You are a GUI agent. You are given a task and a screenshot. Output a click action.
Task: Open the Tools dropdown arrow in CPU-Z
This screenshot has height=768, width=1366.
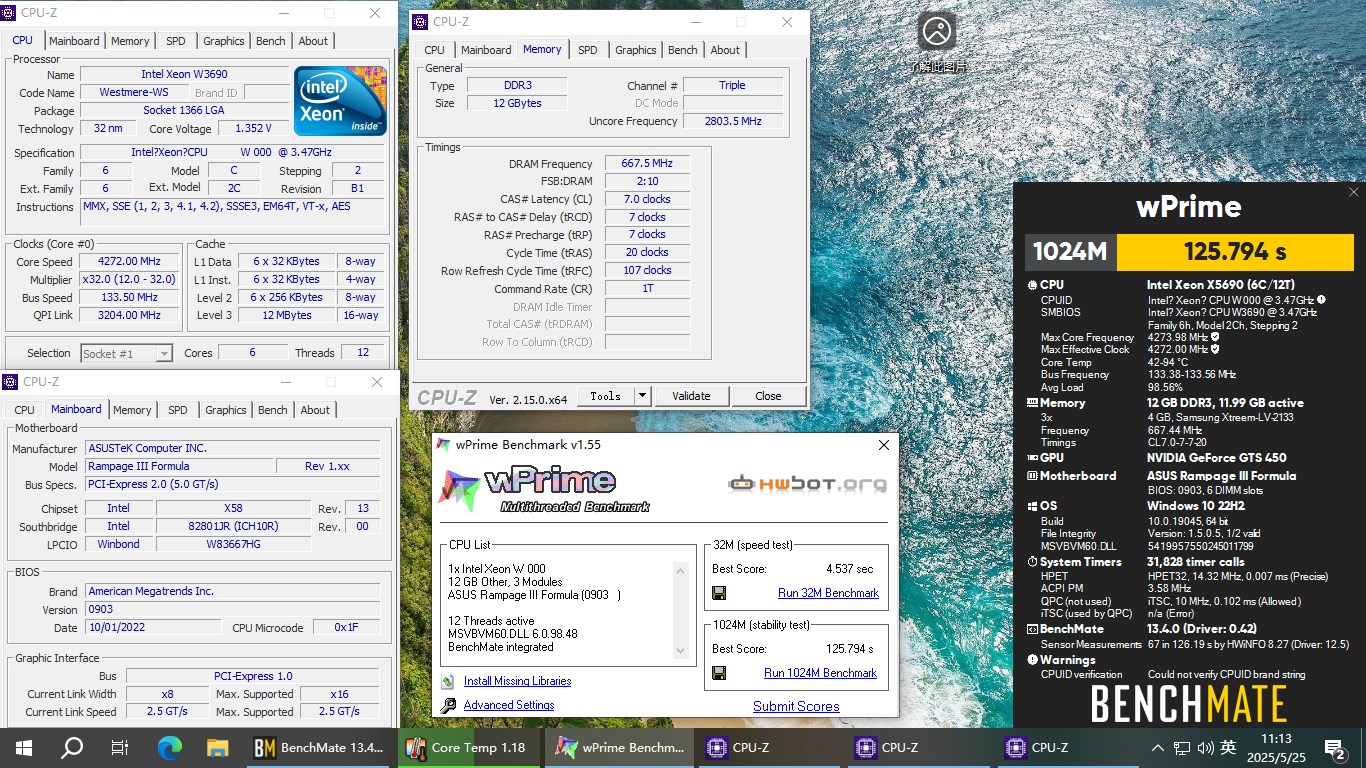(642, 396)
